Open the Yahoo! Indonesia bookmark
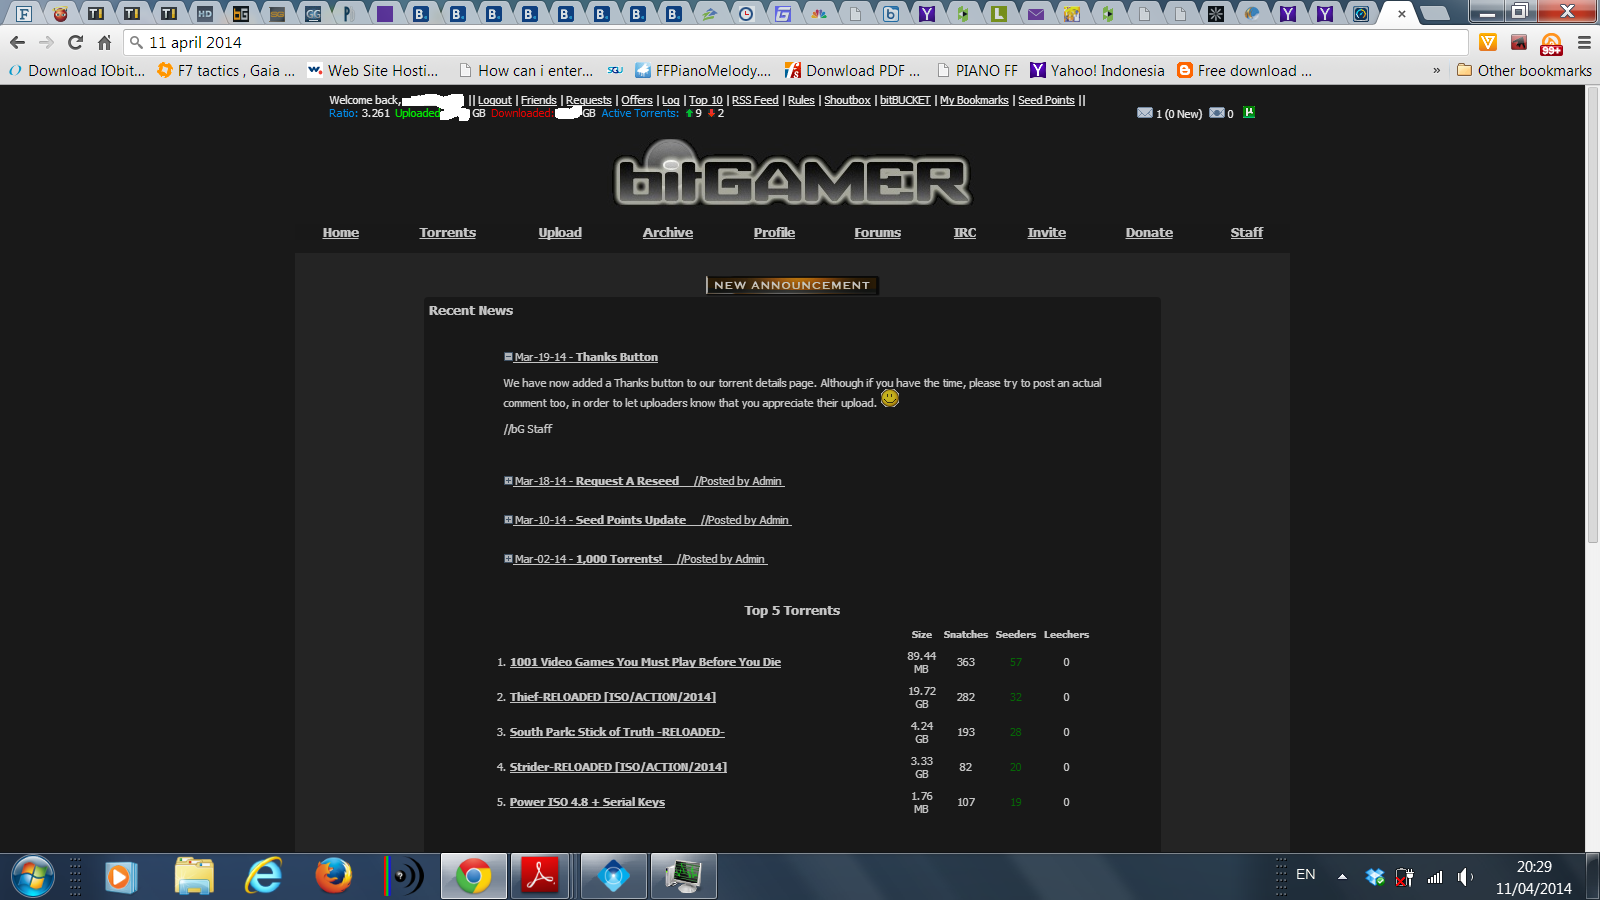 [x=1097, y=70]
